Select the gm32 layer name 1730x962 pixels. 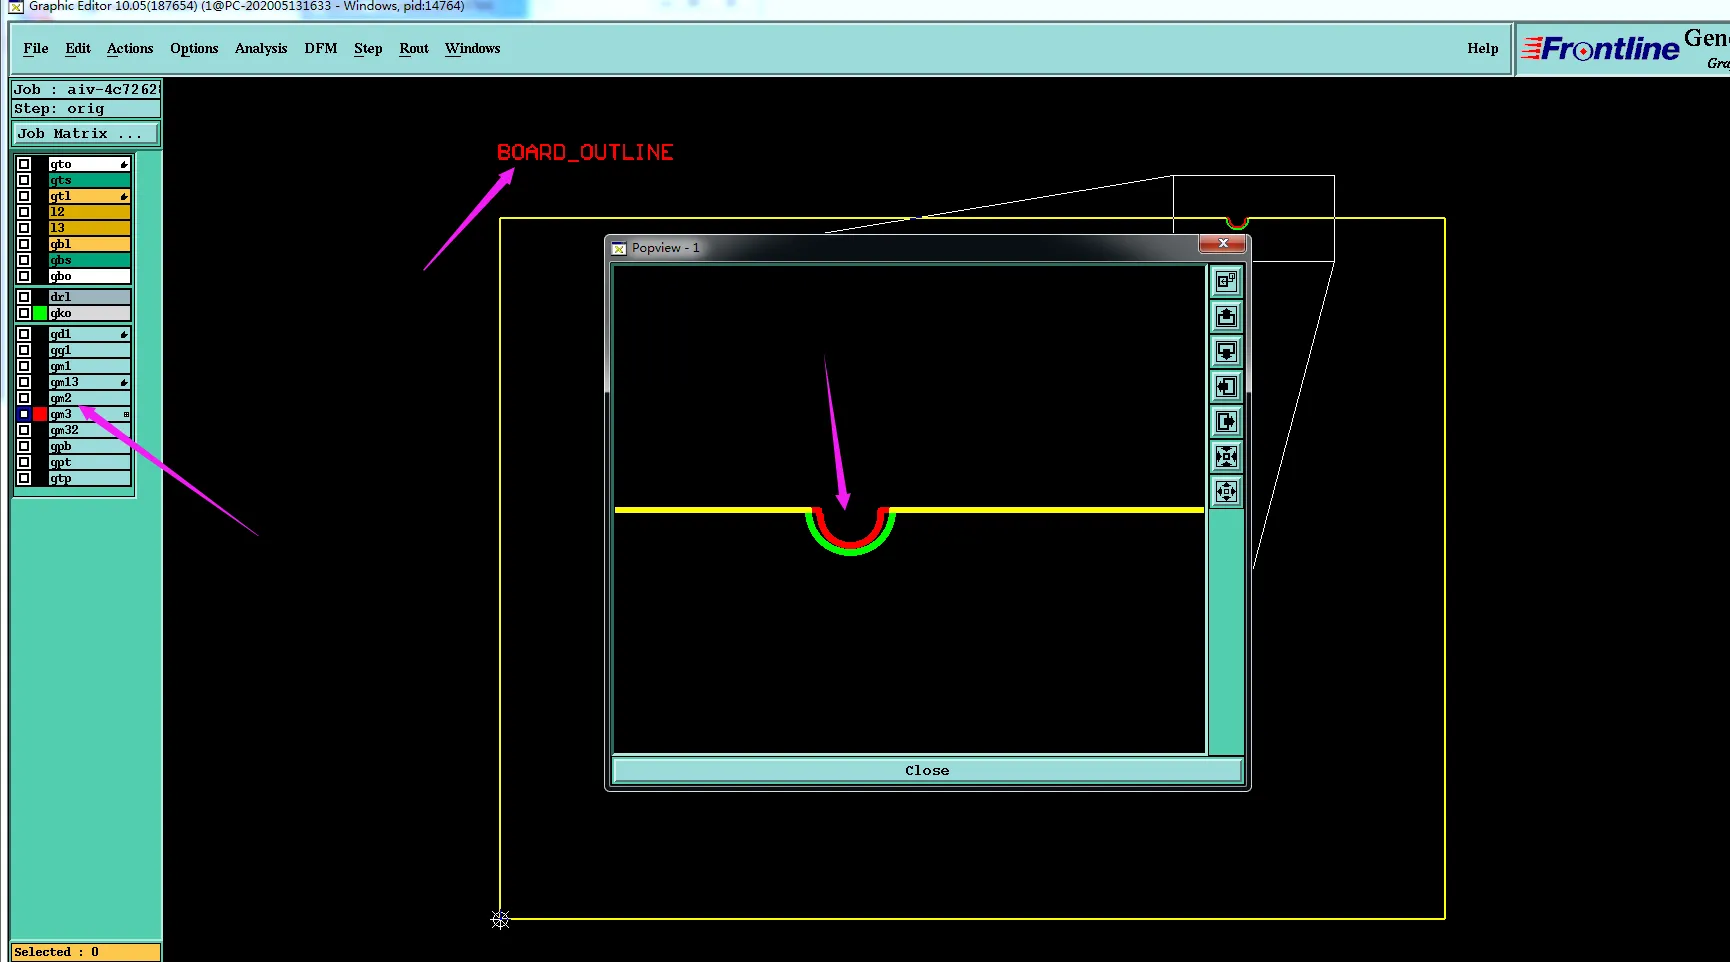[x=90, y=430]
